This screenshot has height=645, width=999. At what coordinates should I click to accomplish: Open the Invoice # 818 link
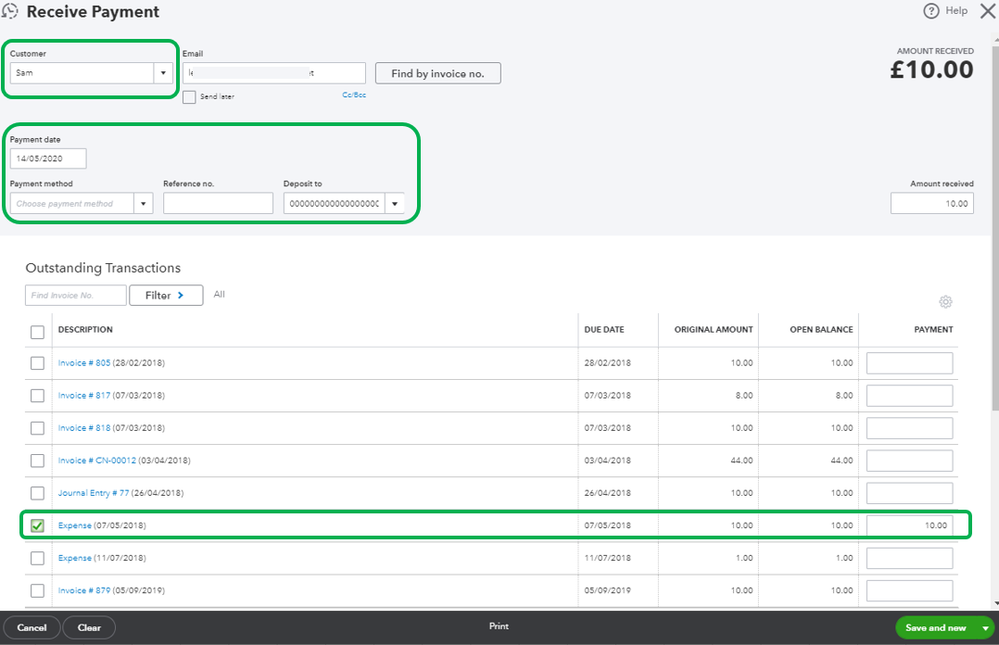pos(84,428)
